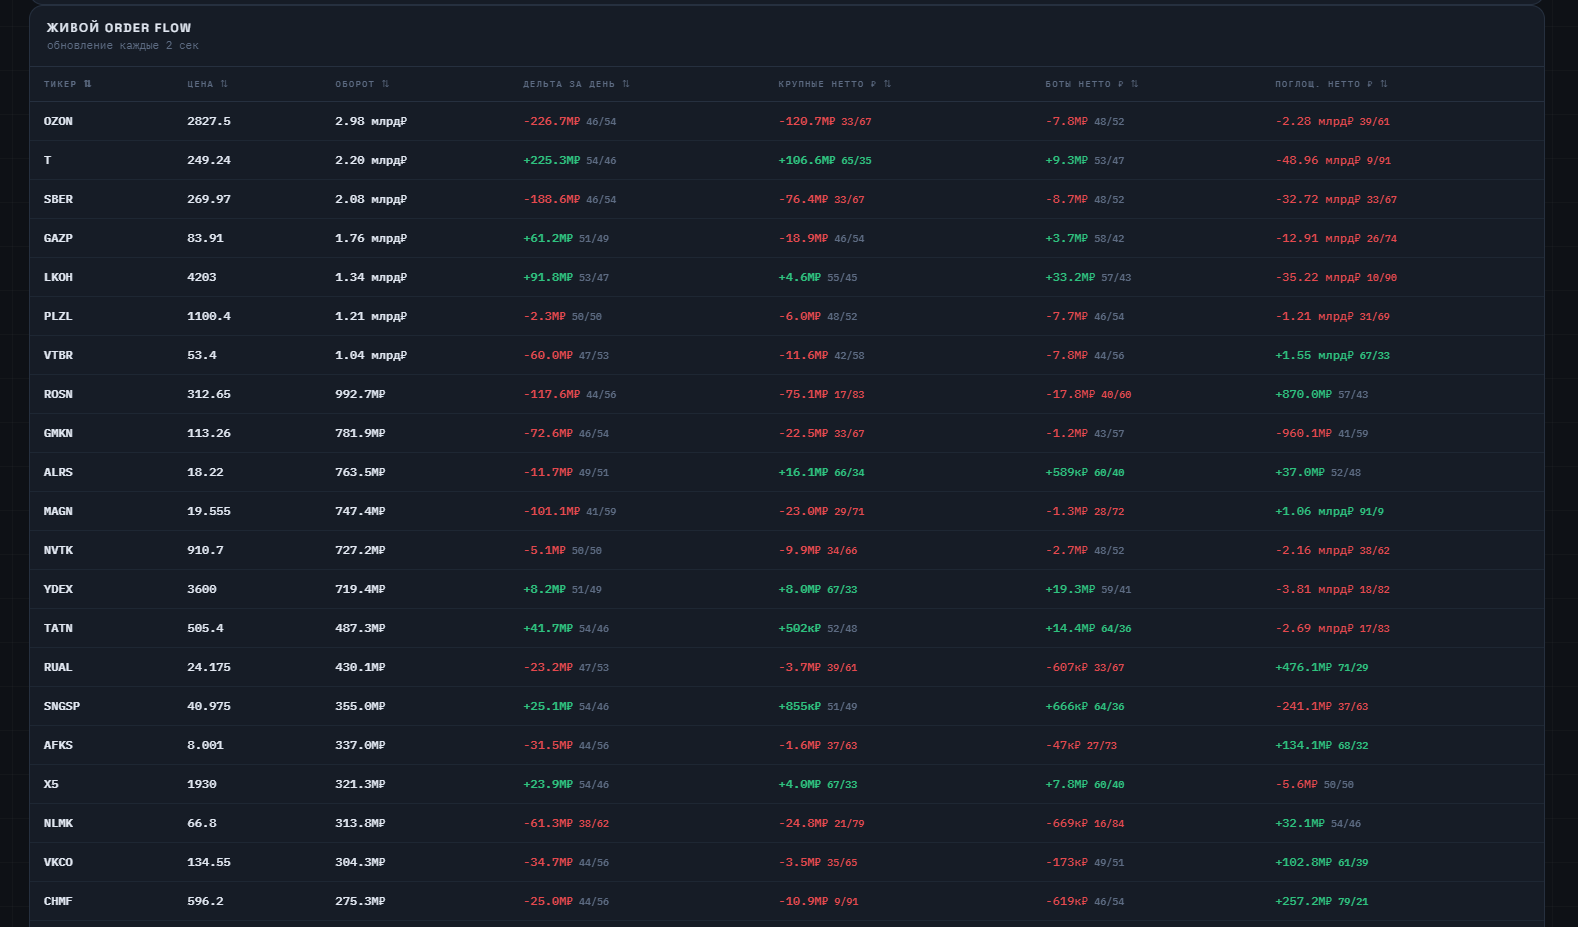Click CHMF absorption net +257.2М₽
This screenshot has height=927, width=1578.
(1303, 901)
